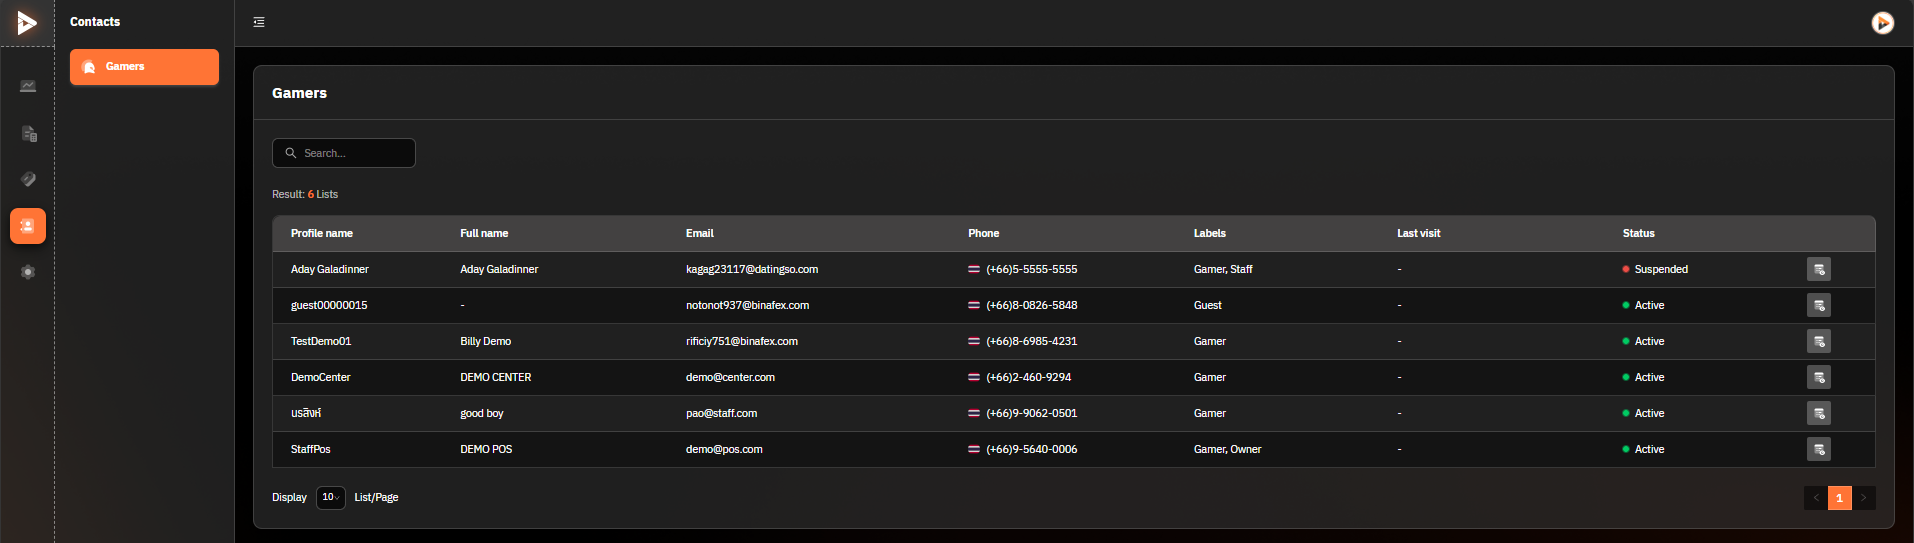Open the tag/labels sidebar icon
Screen dimensions: 1914x543
pos(28,179)
